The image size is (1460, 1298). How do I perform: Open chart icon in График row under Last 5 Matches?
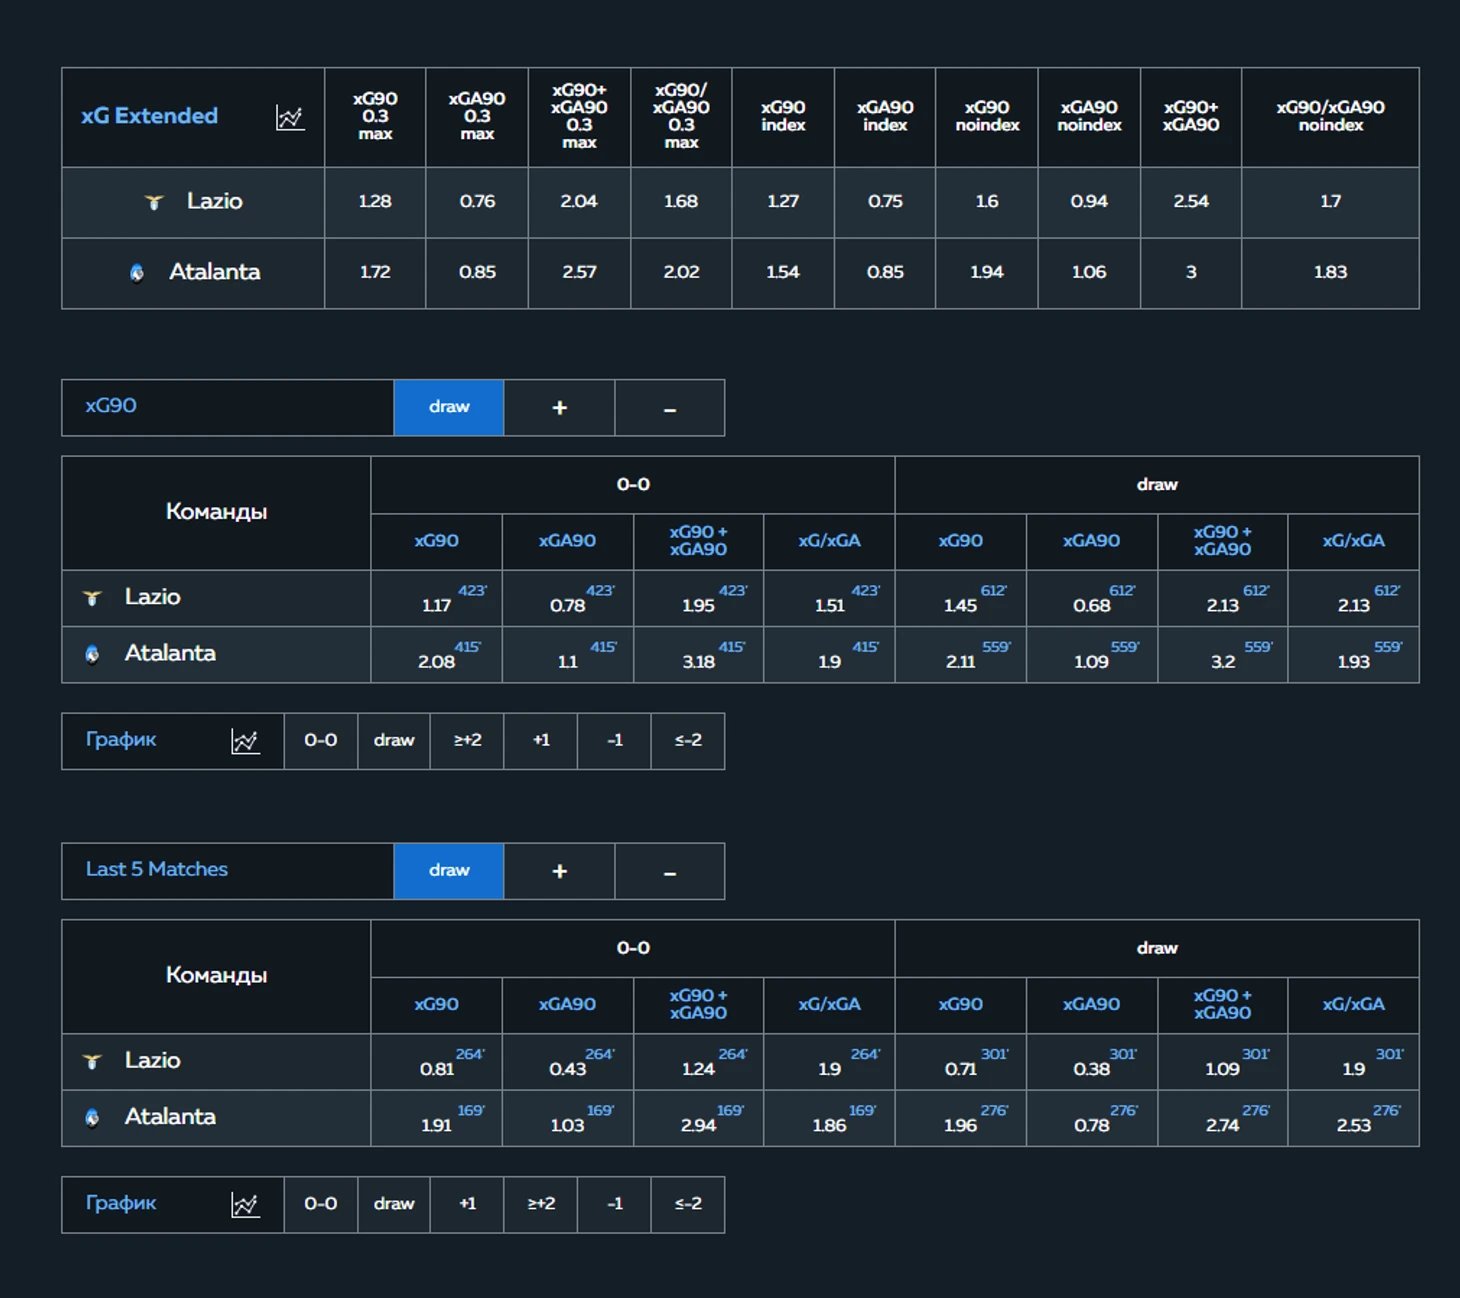tap(245, 1205)
